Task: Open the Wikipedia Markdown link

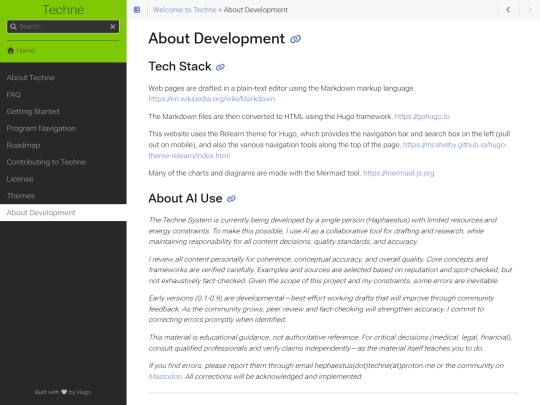Action: point(211,99)
